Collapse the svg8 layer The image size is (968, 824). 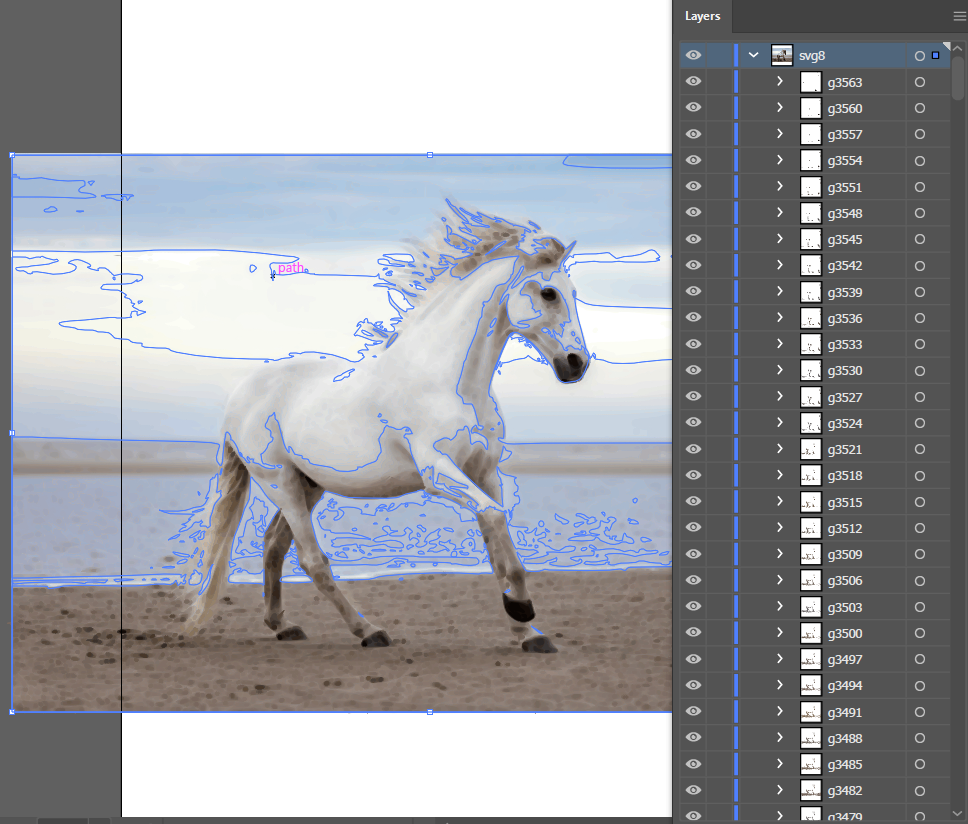753,55
